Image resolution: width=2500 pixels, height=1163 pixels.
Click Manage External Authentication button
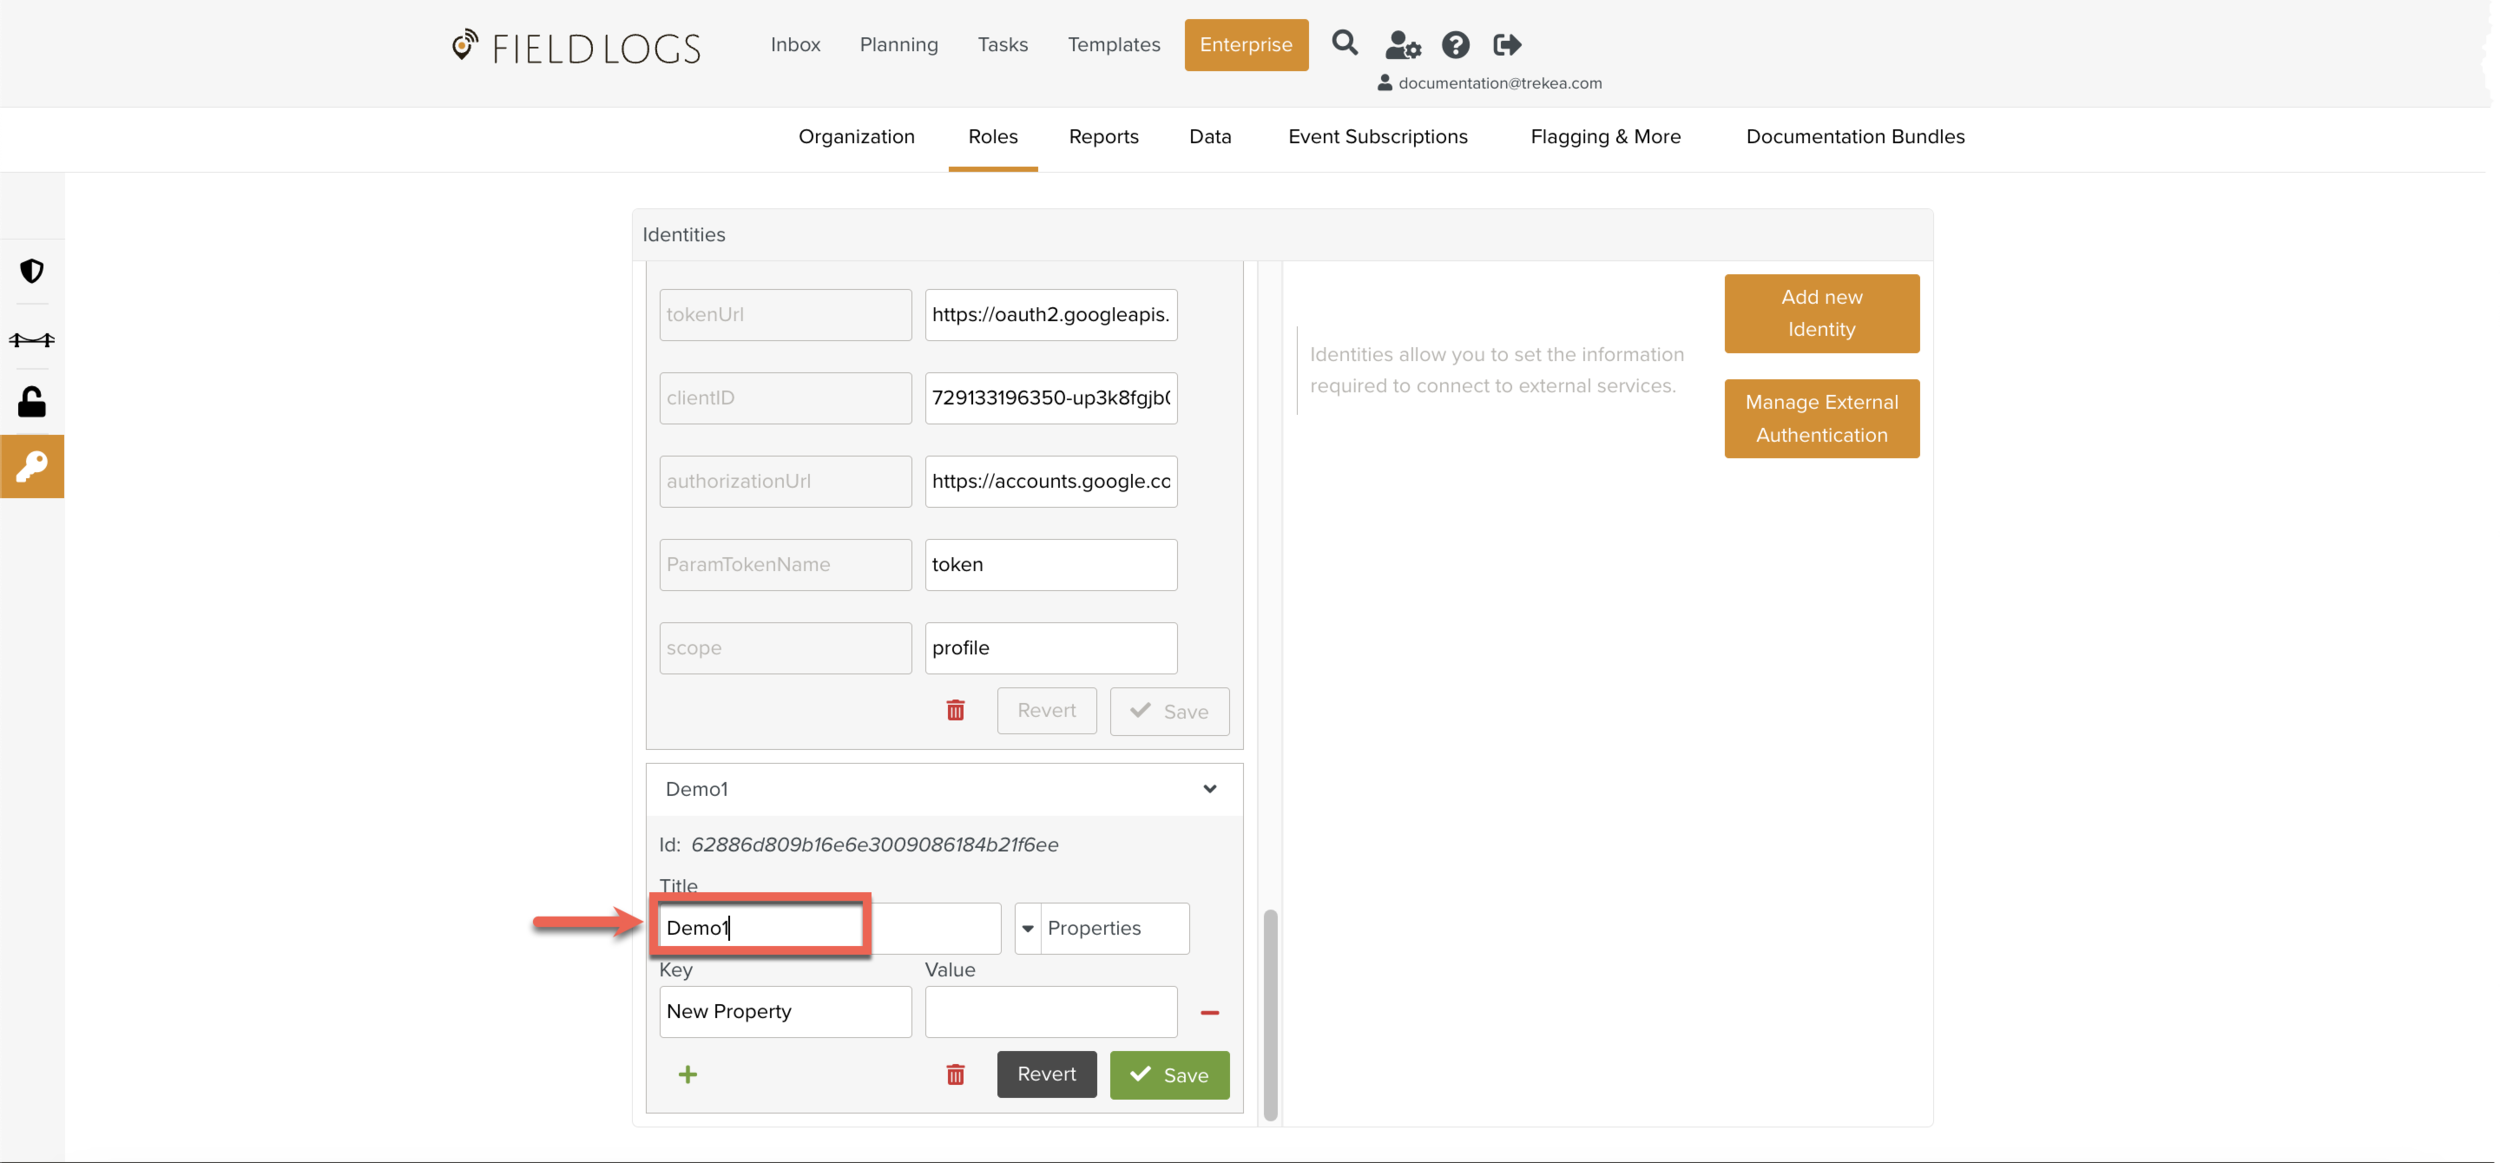click(x=1821, y=418)
